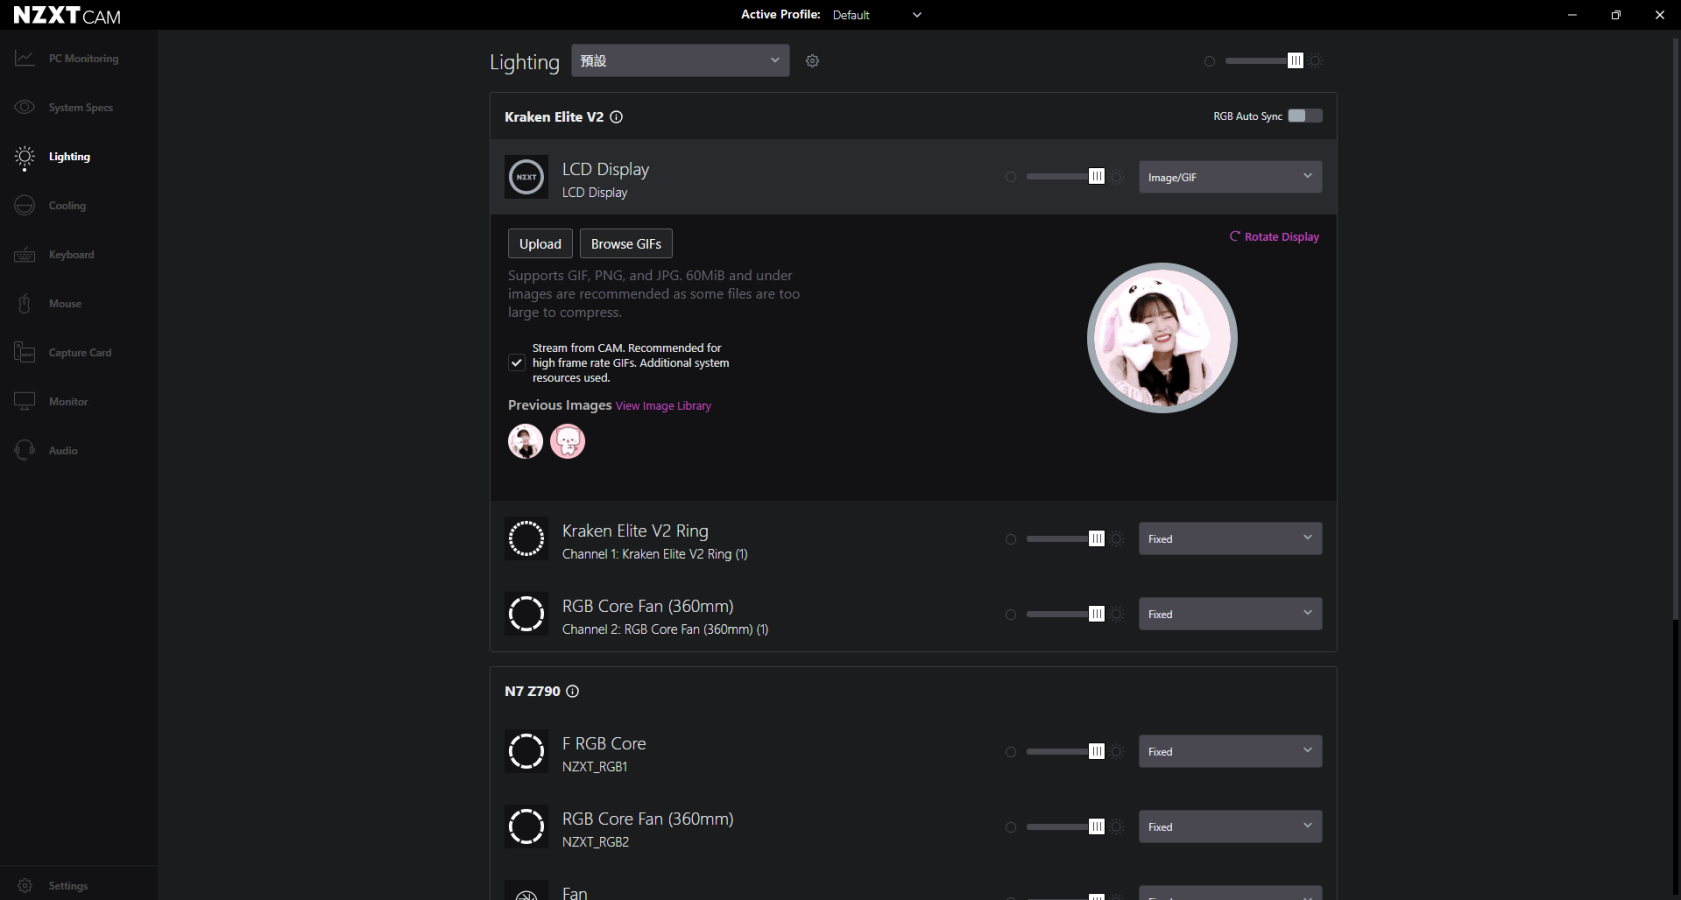1681x900 pixels.
Task: Open the PC Monitoring section icon
Action: coord(25,59)
